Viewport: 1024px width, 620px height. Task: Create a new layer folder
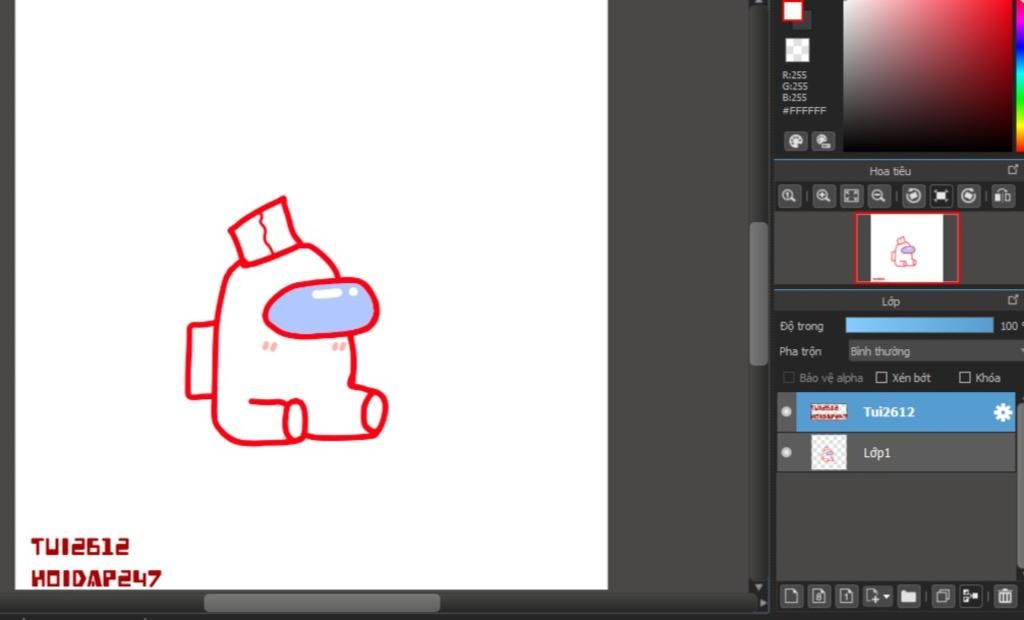(908, 596)
